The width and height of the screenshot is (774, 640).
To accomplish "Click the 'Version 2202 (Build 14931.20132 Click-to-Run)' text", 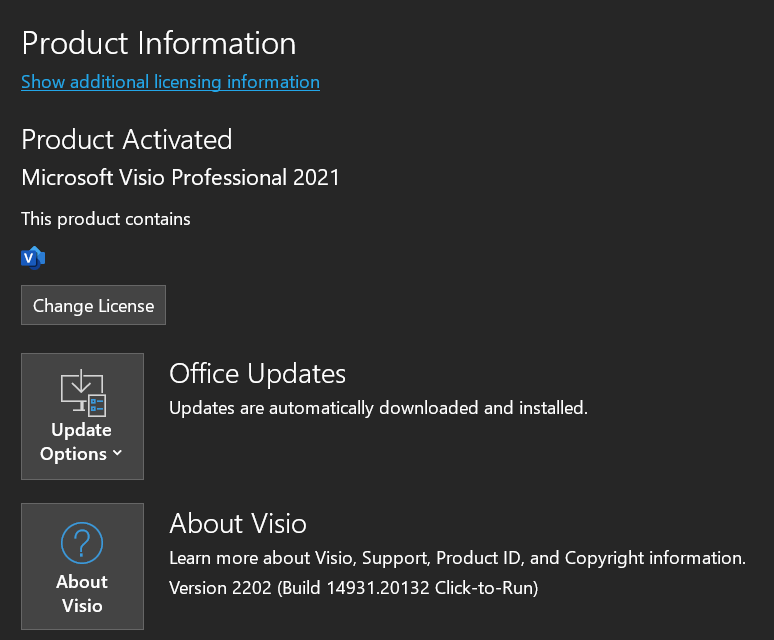I will (353, 588).
